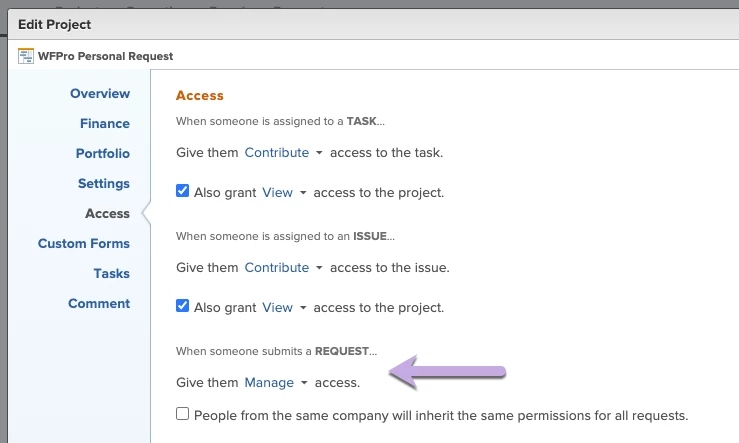The width and height of the screenshot is (739, 443).
Task: Select the Settings tab
Action: point(104,183)
